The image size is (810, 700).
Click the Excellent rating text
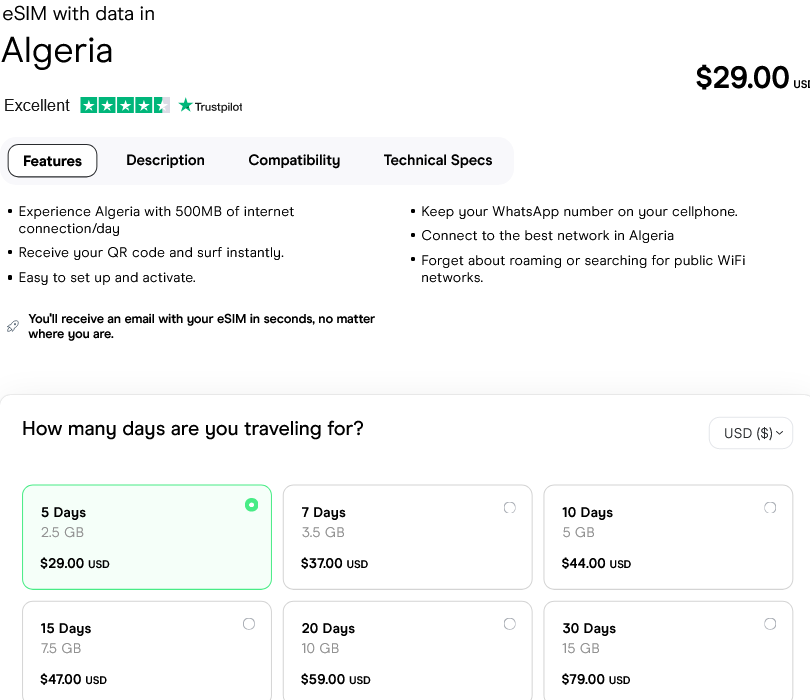[x=37, y=105]
